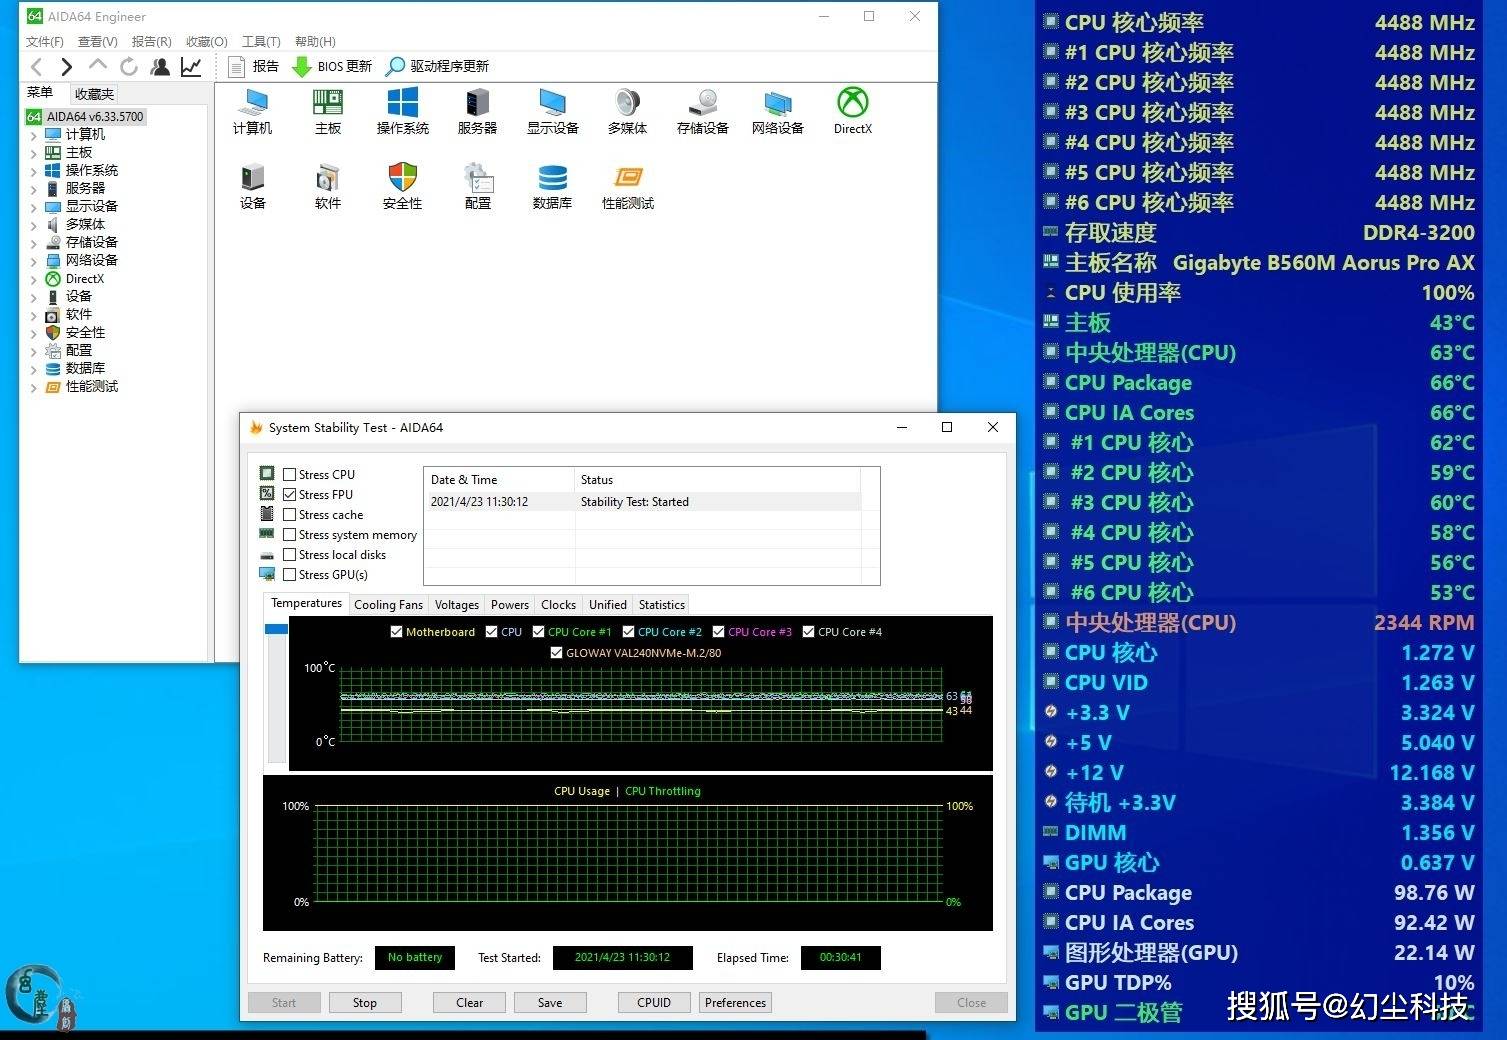
Task: Open the user/favorites toolbar icon
Action: pos(159,67)
